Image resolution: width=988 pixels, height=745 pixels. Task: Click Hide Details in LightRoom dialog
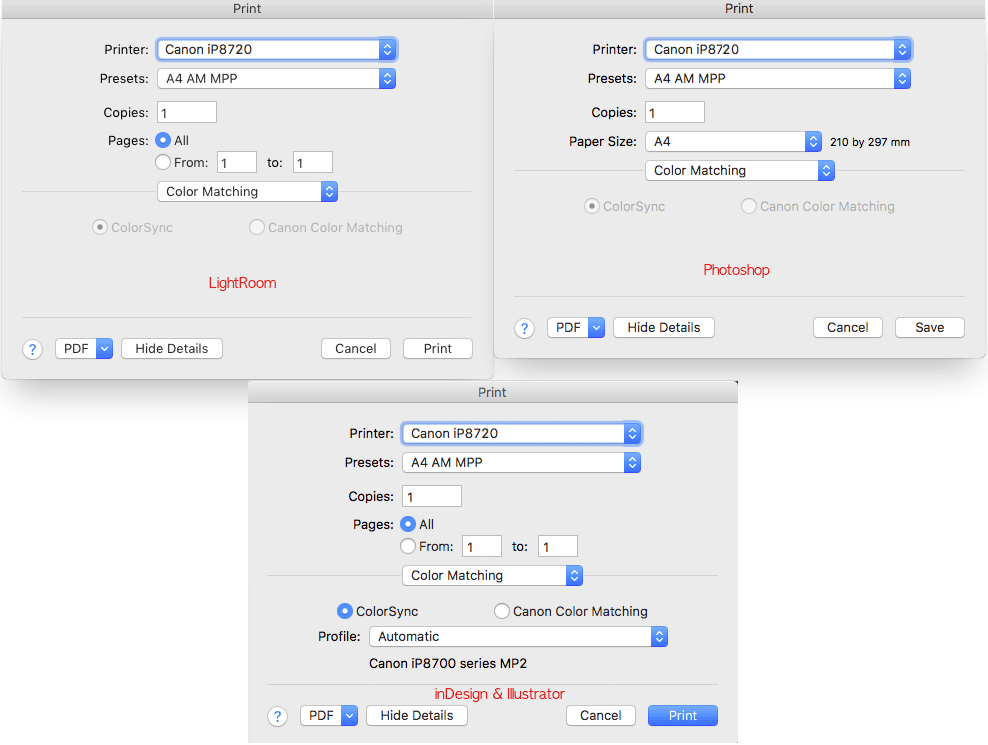[x=171, y=348]
